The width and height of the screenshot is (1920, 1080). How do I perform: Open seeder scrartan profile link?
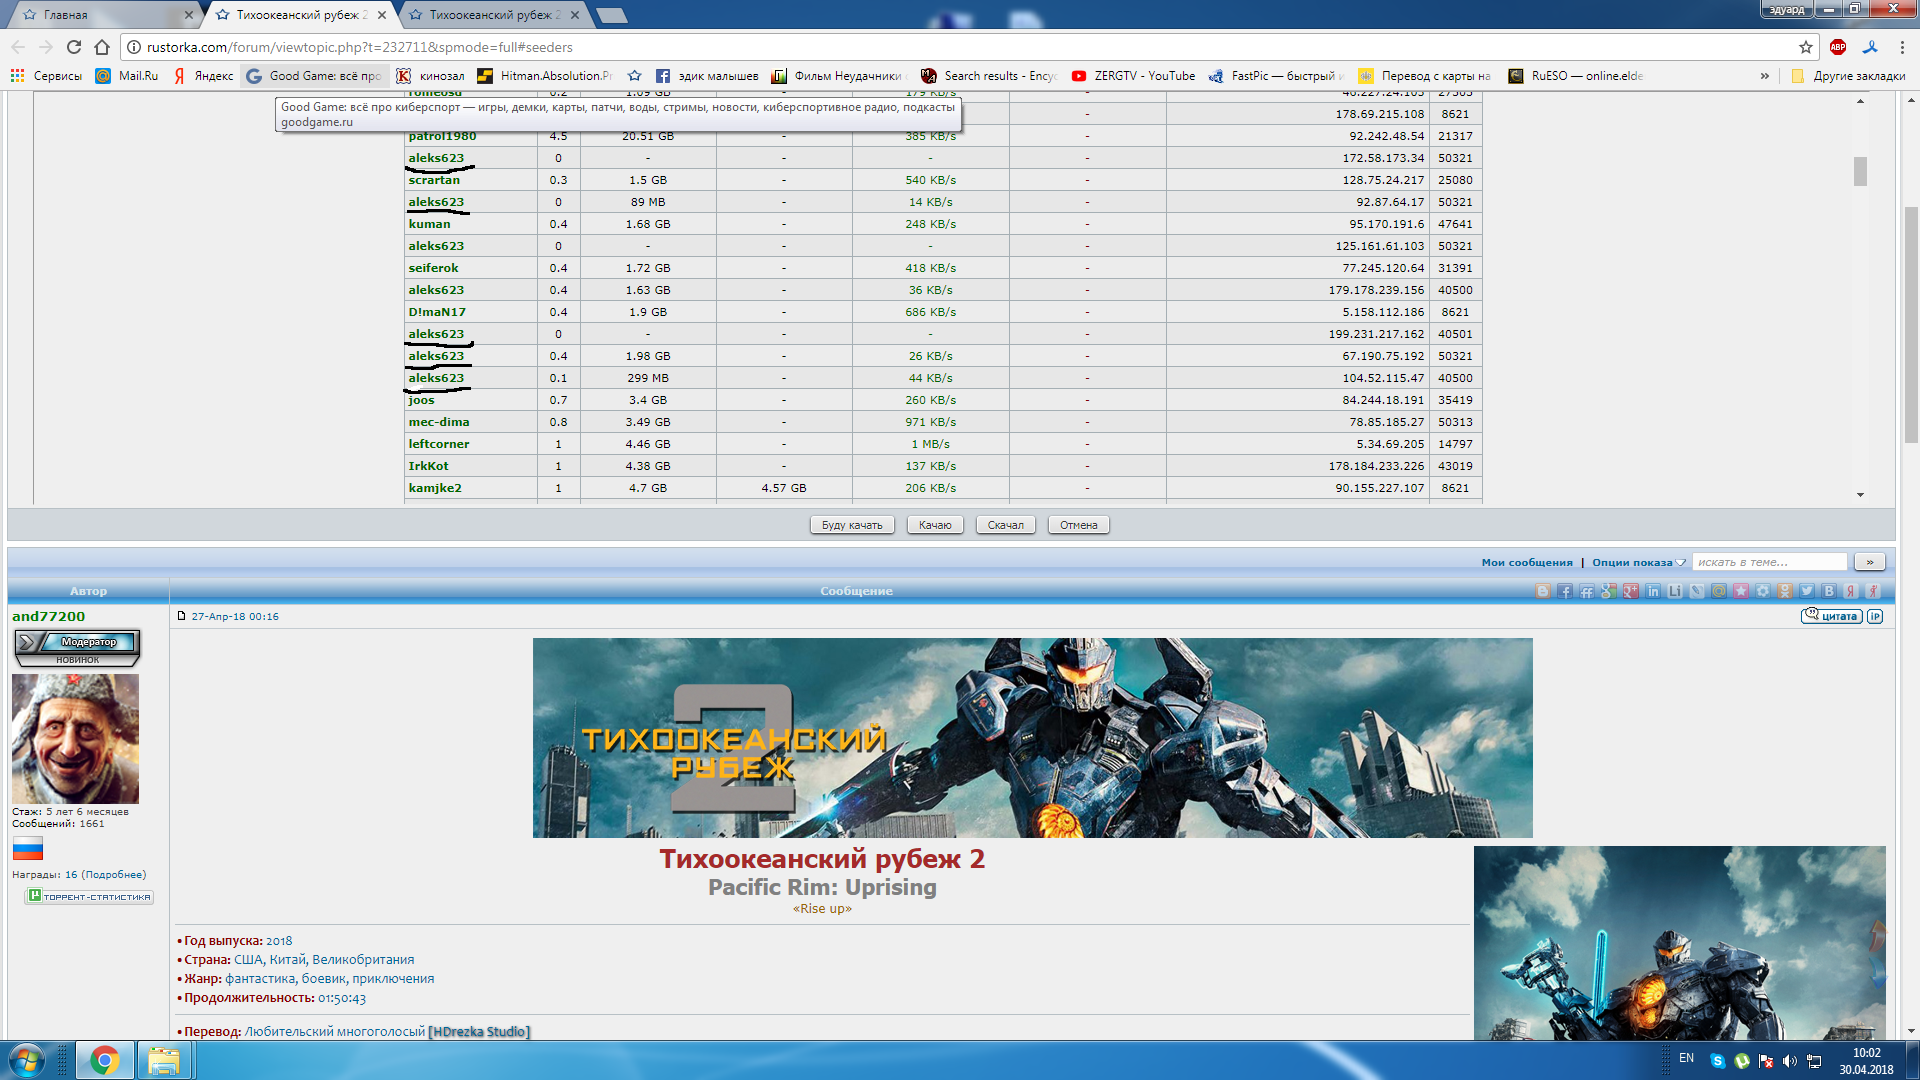pyautogui.click(x=434, y=180)
